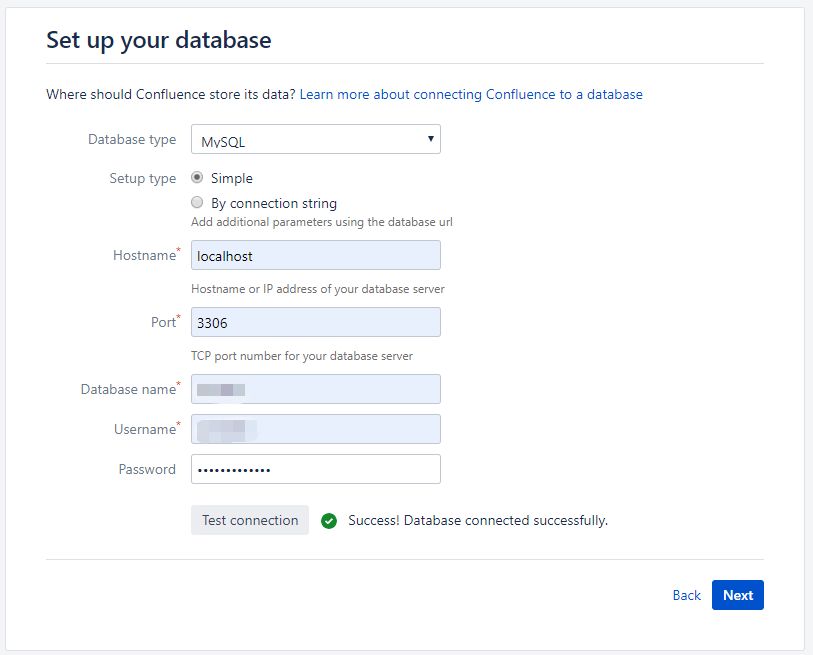The image size is (813, 655).
Task: Select the Simple setup type radio button
Action: [x=197, y=177]
